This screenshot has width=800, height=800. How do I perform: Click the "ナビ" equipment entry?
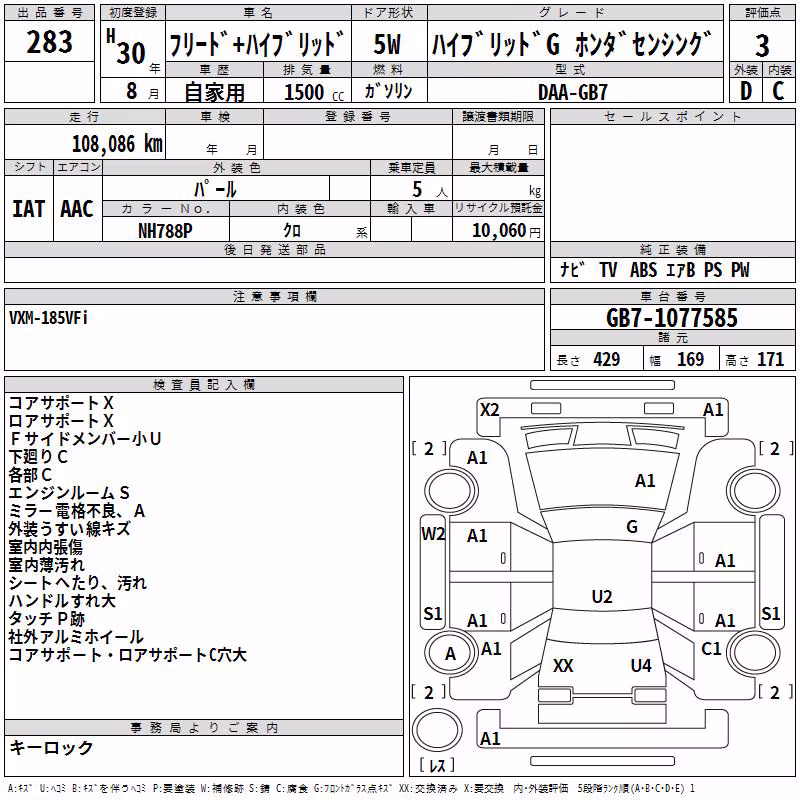tap(571, 269)
